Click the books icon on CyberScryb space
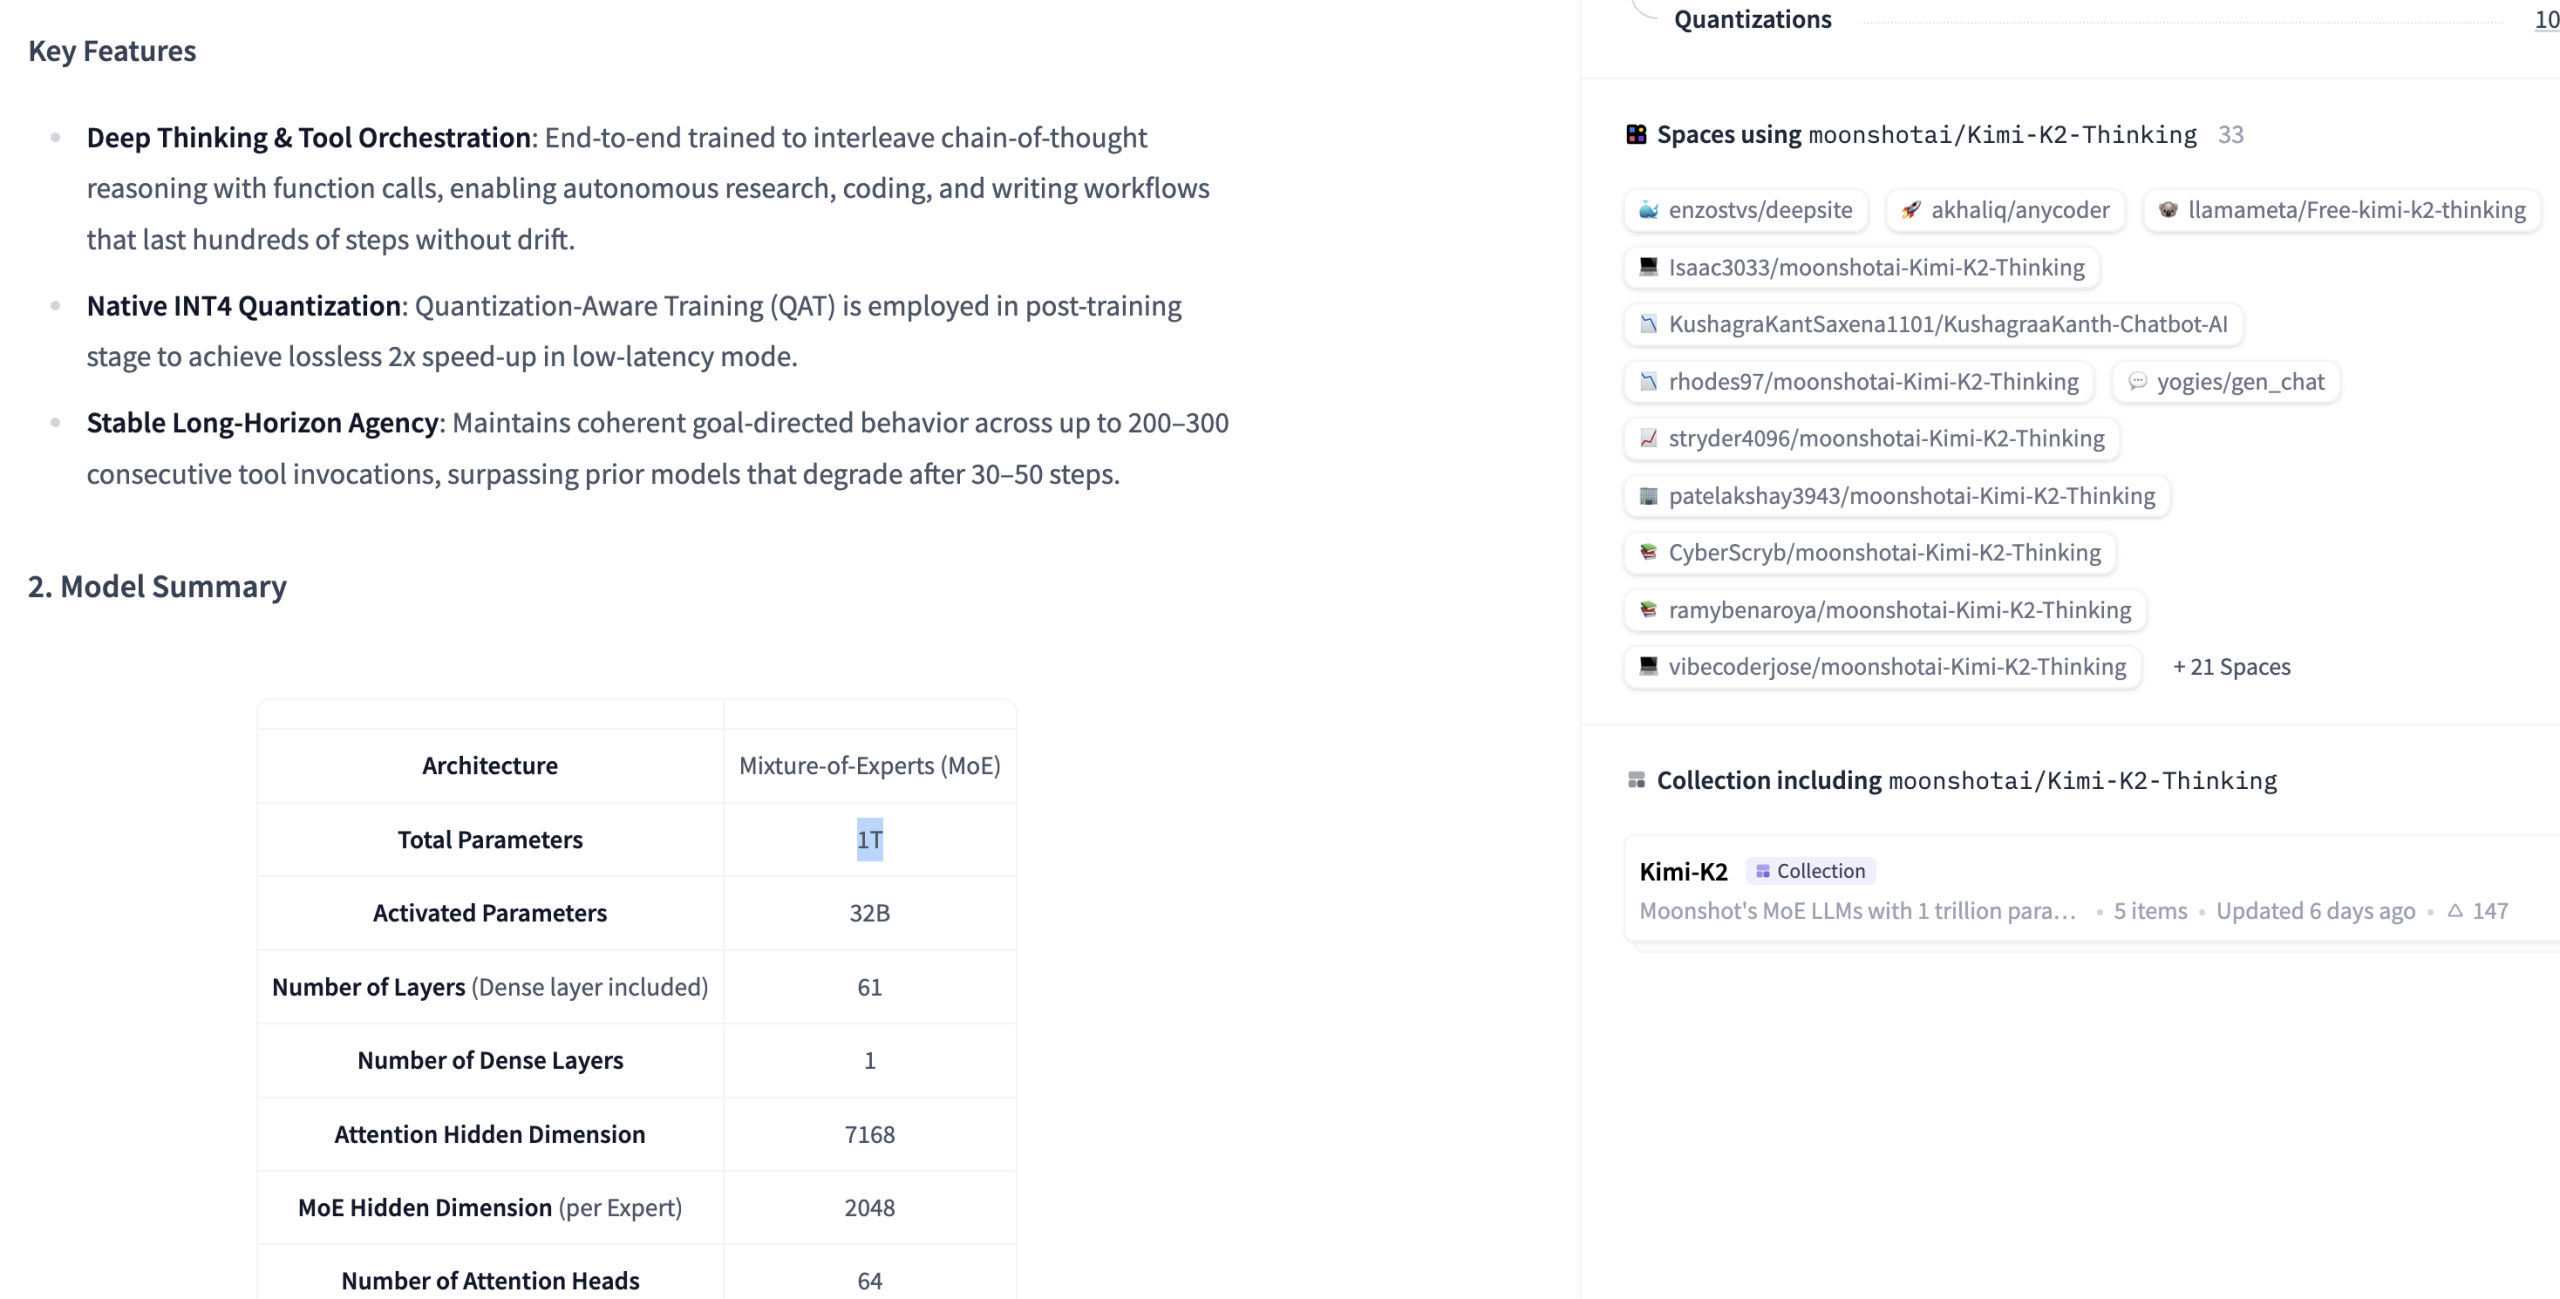 coord(1648,552)
